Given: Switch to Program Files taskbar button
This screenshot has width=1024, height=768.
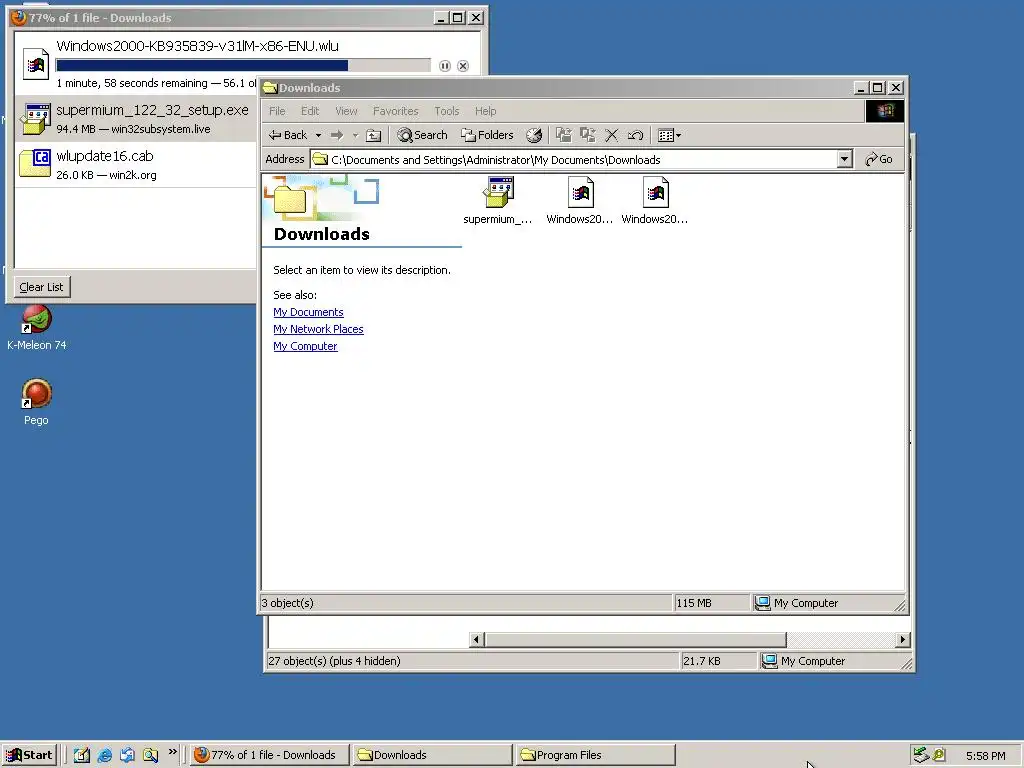Looking at the screenshot, I should pos(595,755).
